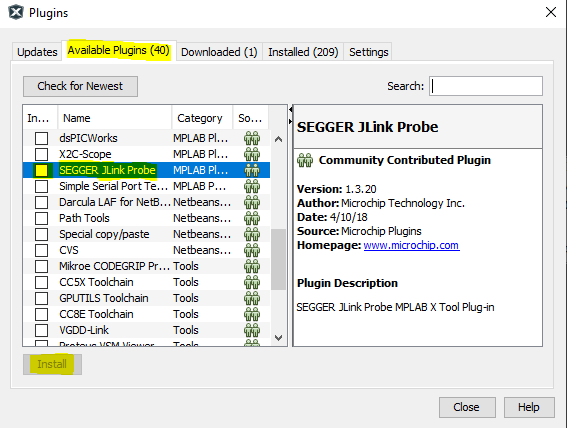Click the community icon in dsPICWorks row
Screen dimensions: 567x428
(252, 138)
